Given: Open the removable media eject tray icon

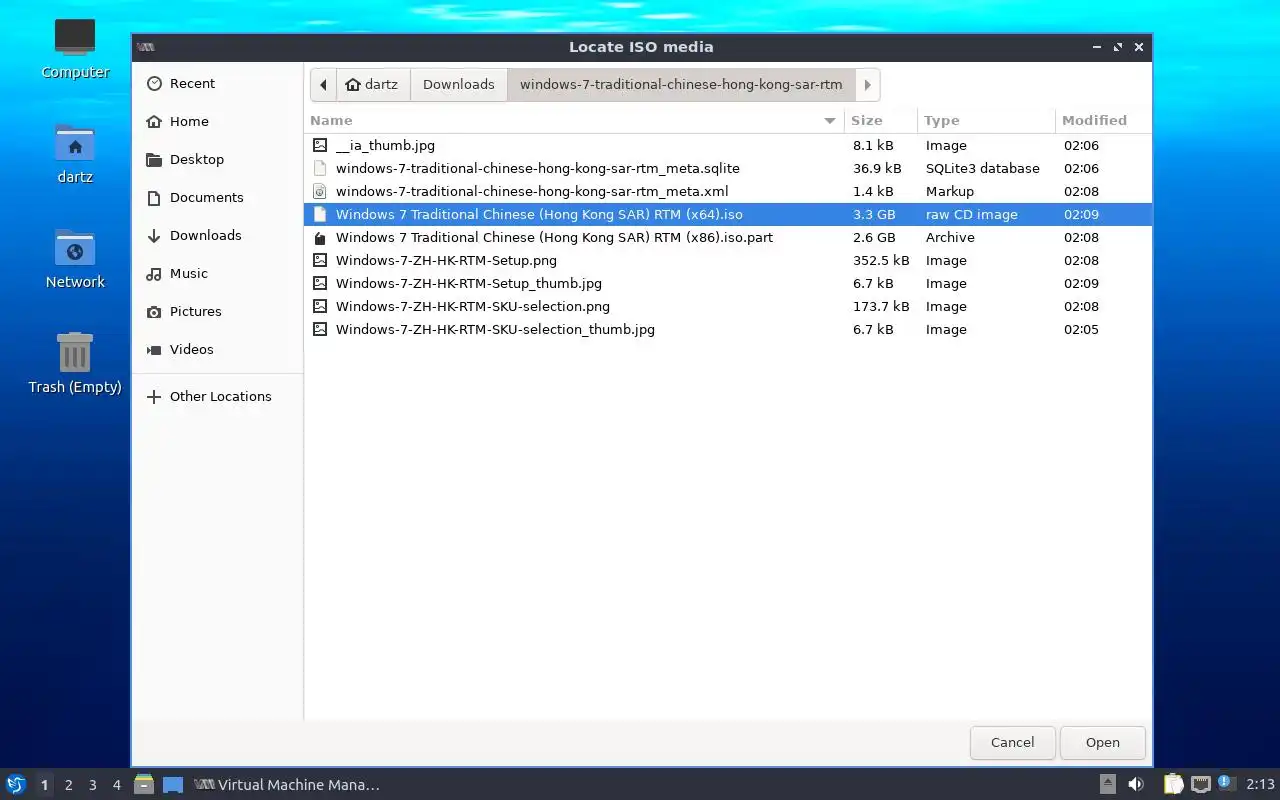Looking at the screenshot, I should pyautogui.click(x=1107, y=785).
